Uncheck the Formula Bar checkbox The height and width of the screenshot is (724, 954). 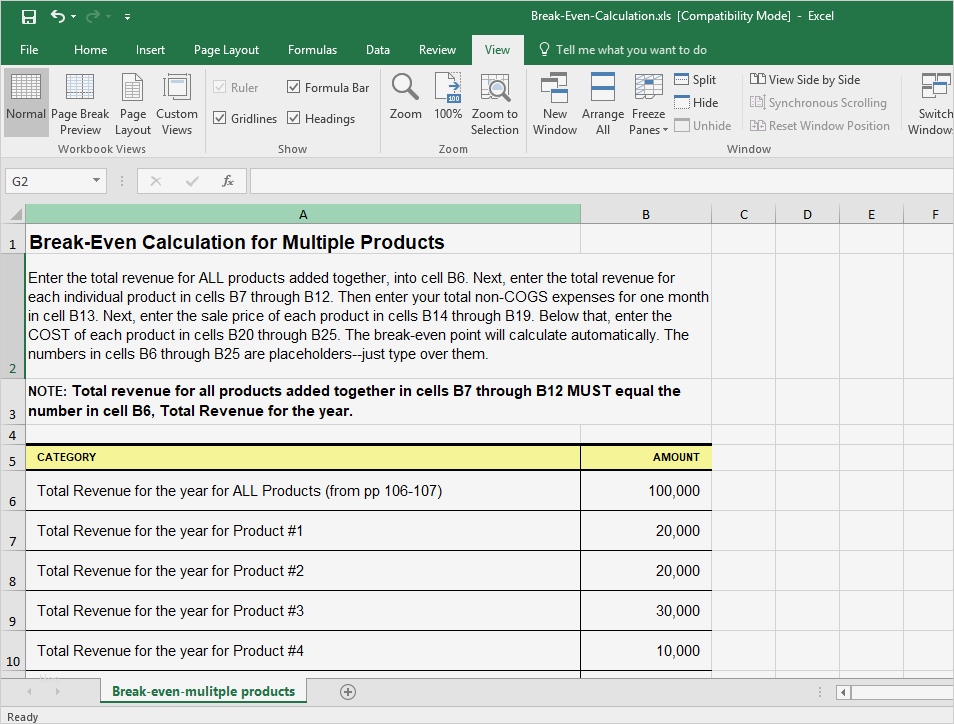[294, 87]
